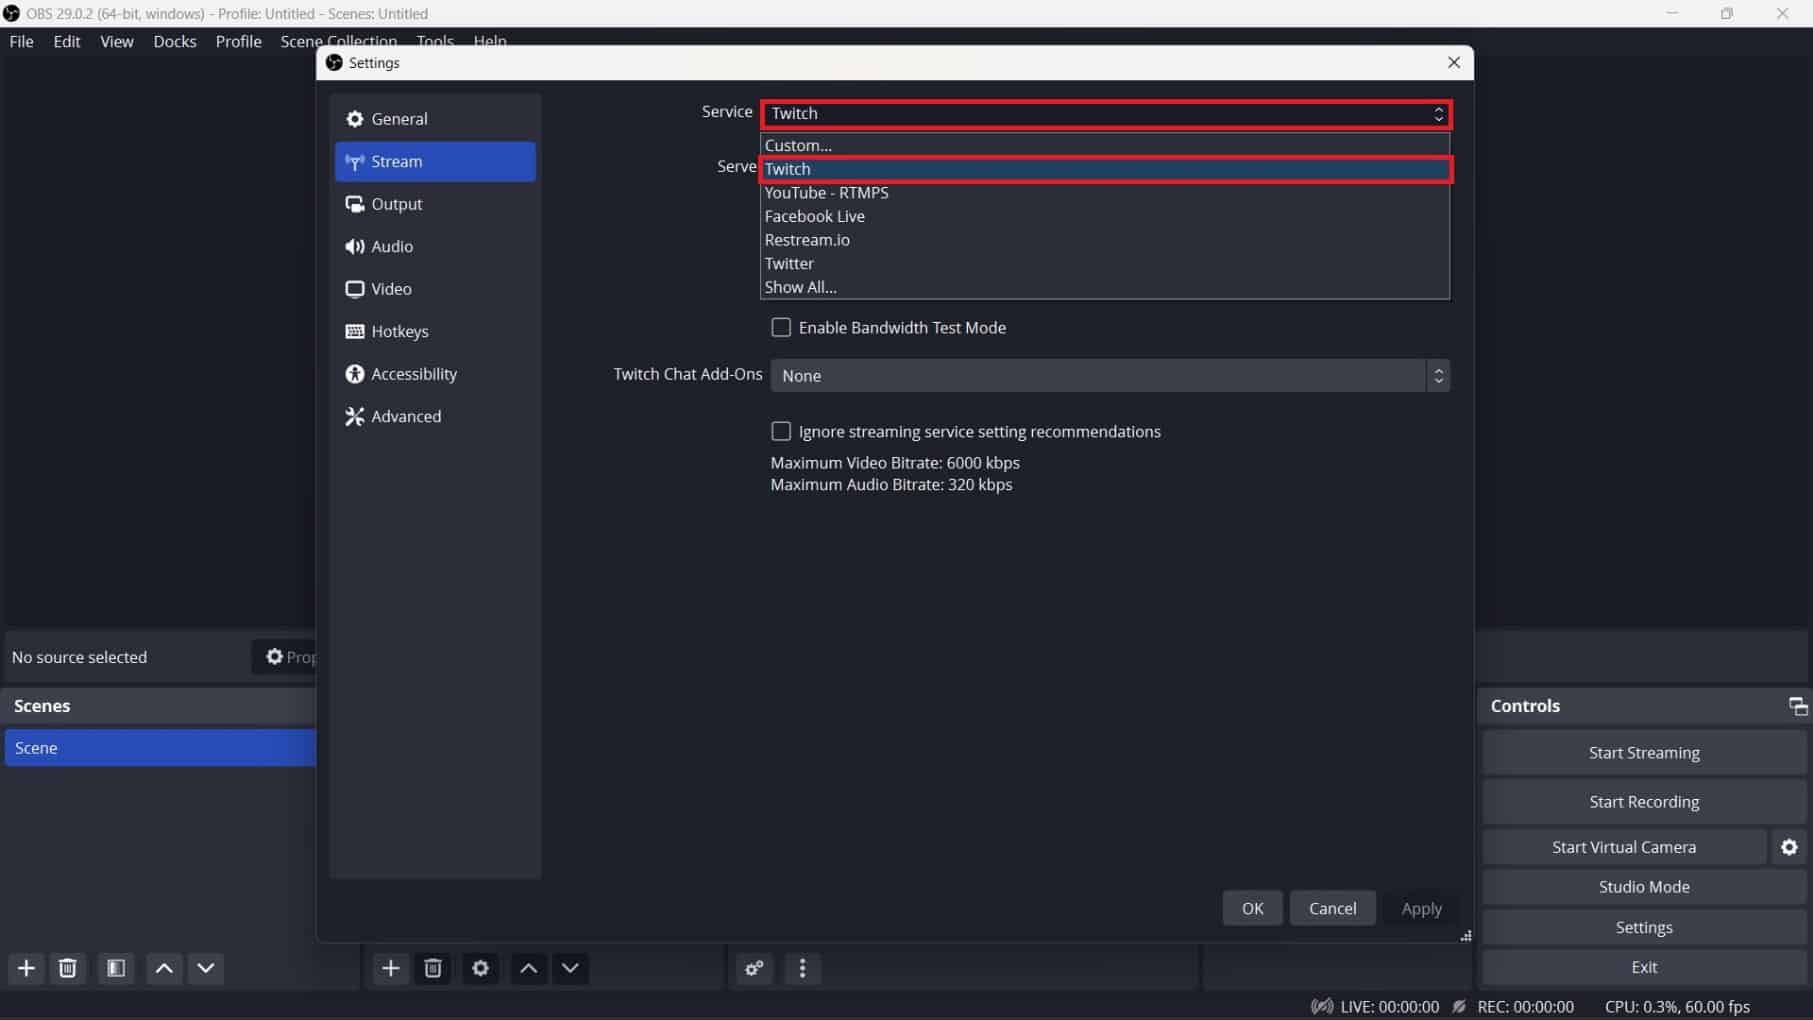
Task: Open audio mixer three-dot menu
Action: [802, 968]
